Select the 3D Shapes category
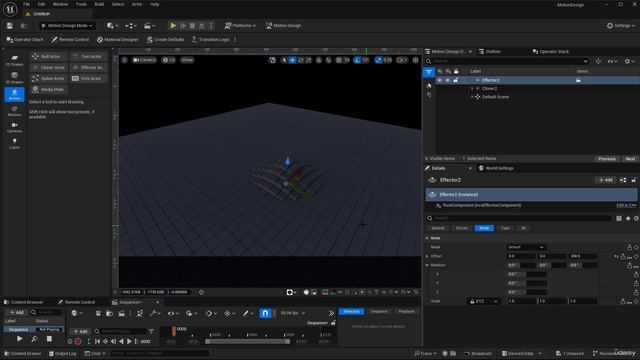The image size is (640, 360). (14, 78)
